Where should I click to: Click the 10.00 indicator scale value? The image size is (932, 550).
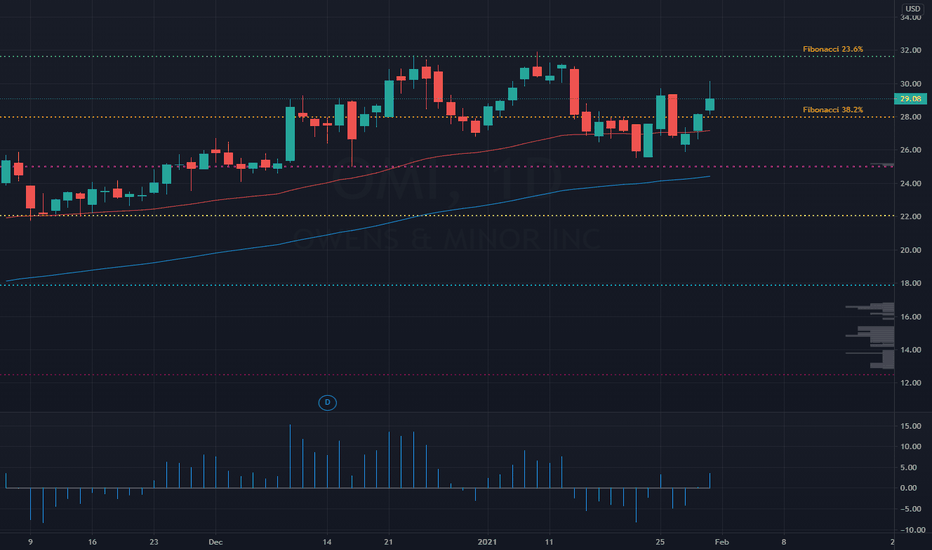pos(911,447)
